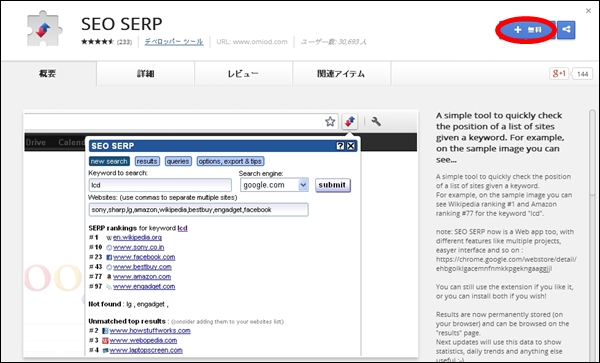Image resolution: width=600 pixels, height=363 pixels.
Task: Click the submit button
Action: pos(333,185)
